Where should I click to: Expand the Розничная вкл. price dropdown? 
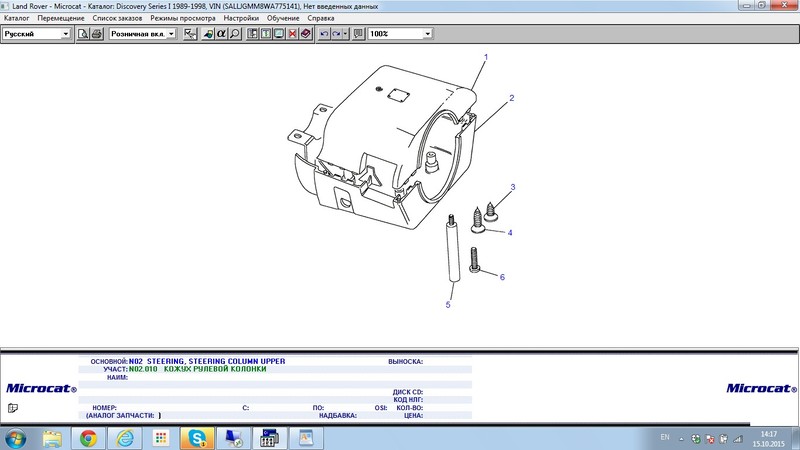171,34
